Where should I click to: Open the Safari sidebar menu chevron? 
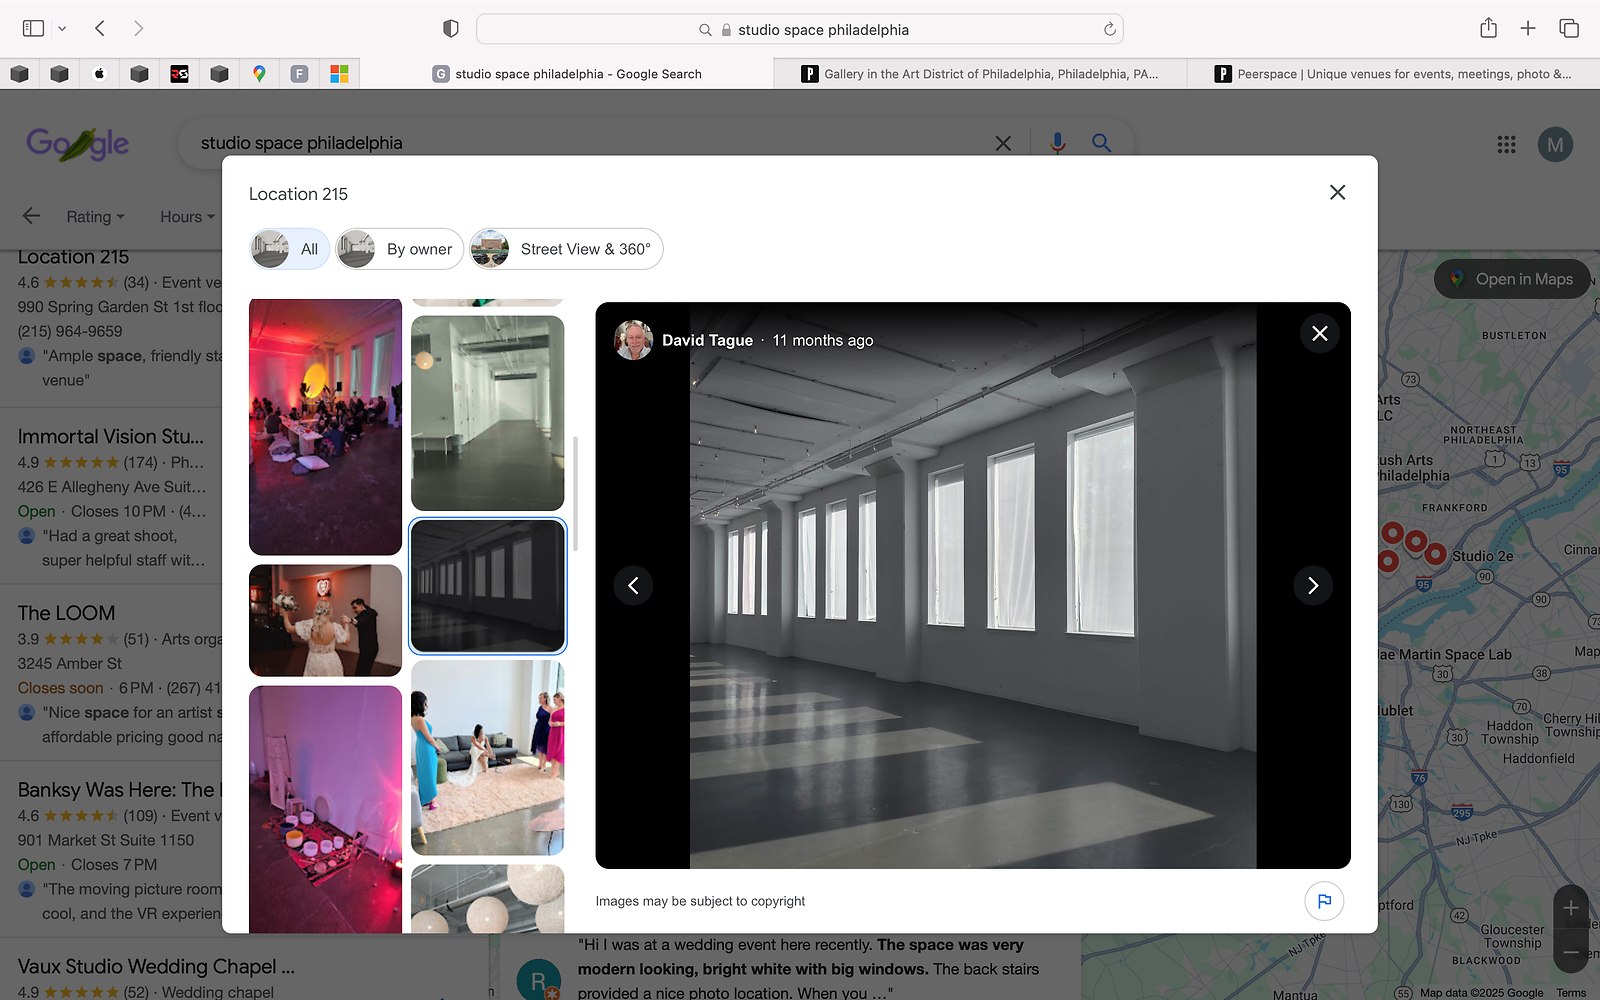tap(62, 29)
